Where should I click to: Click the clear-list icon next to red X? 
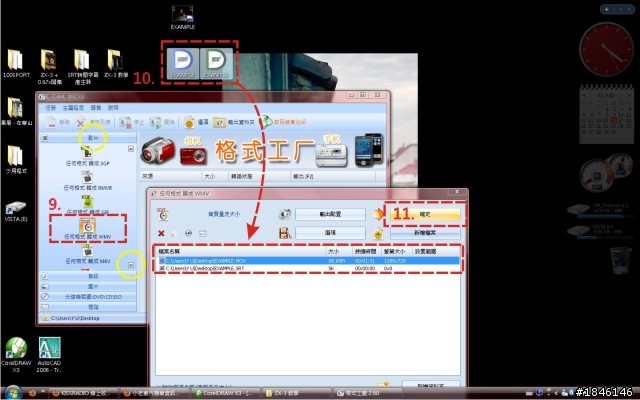point(174,233)
